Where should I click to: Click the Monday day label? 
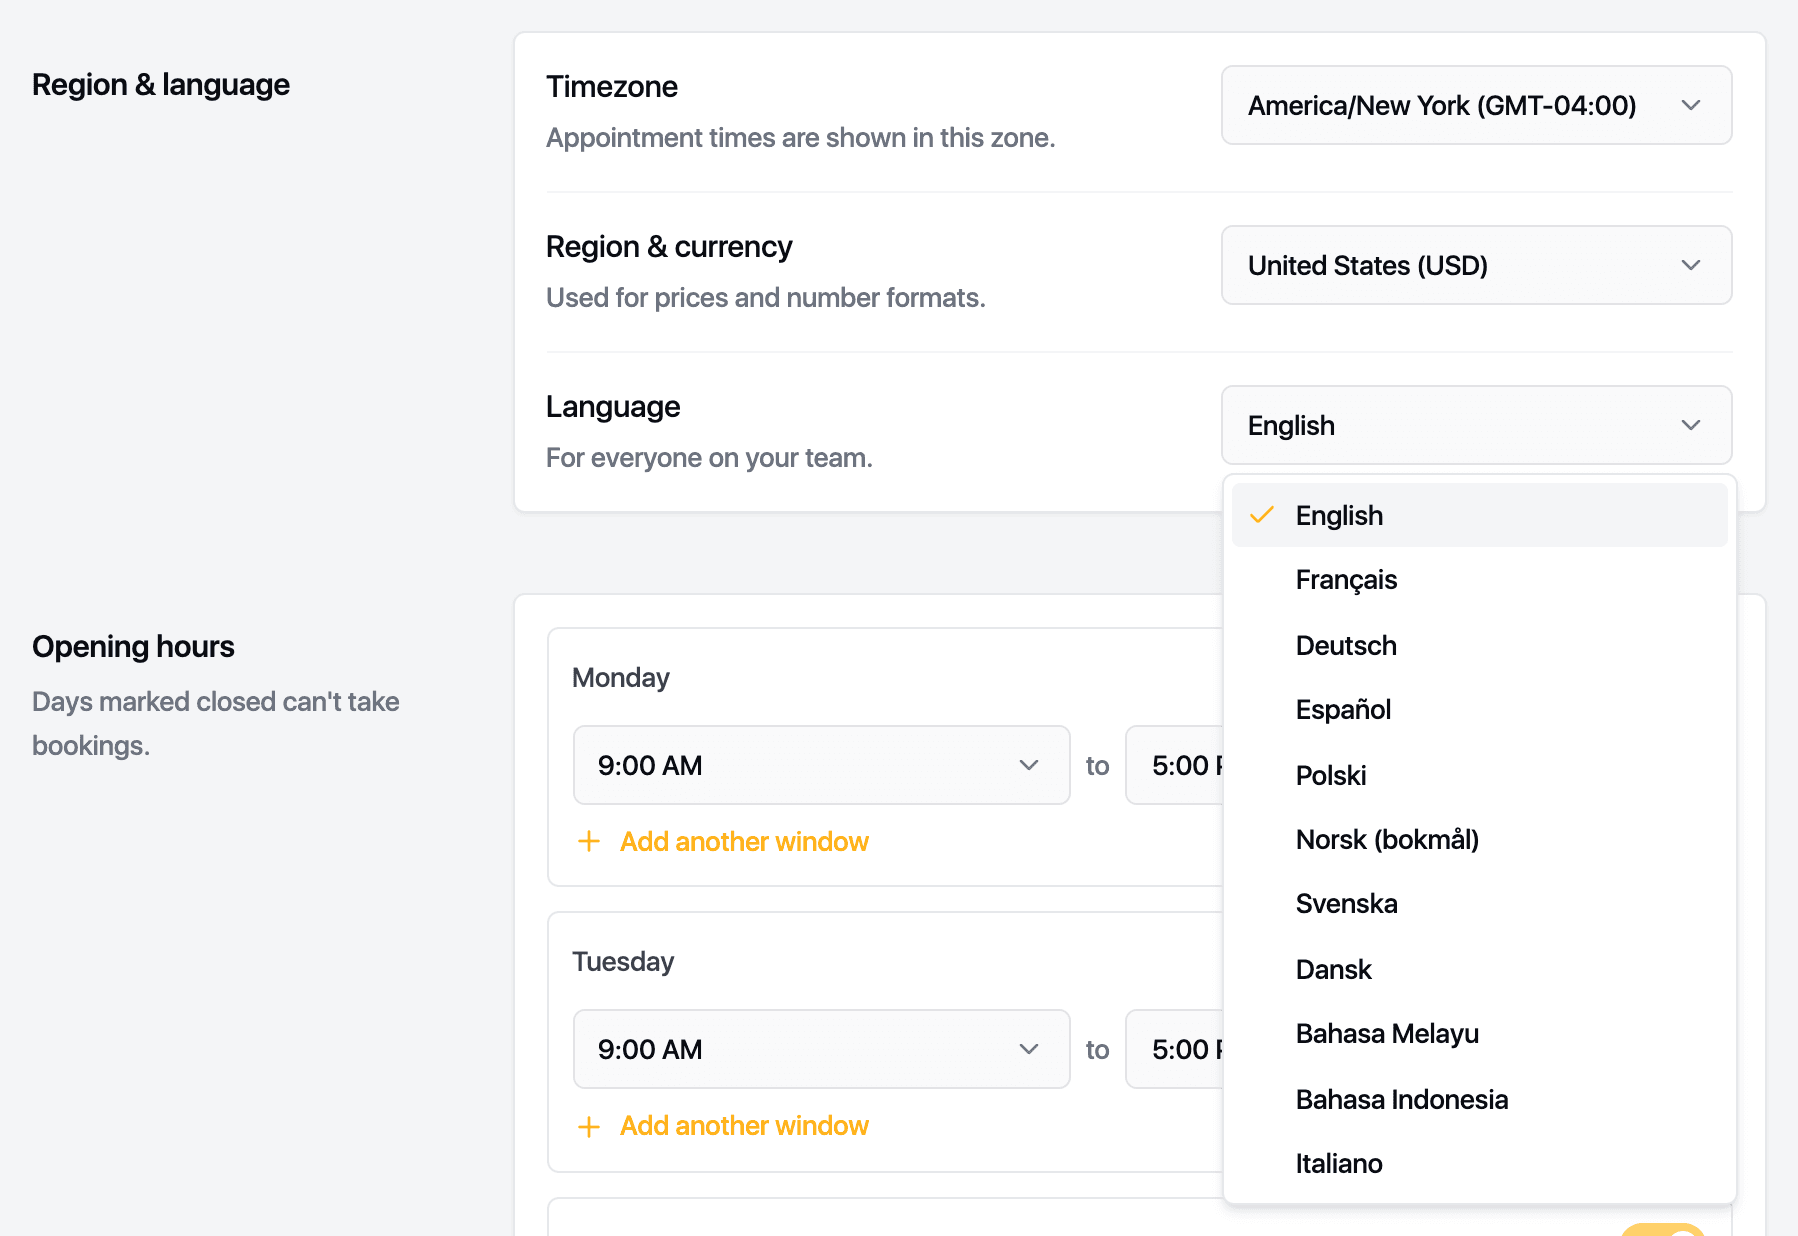click(621, 678)
